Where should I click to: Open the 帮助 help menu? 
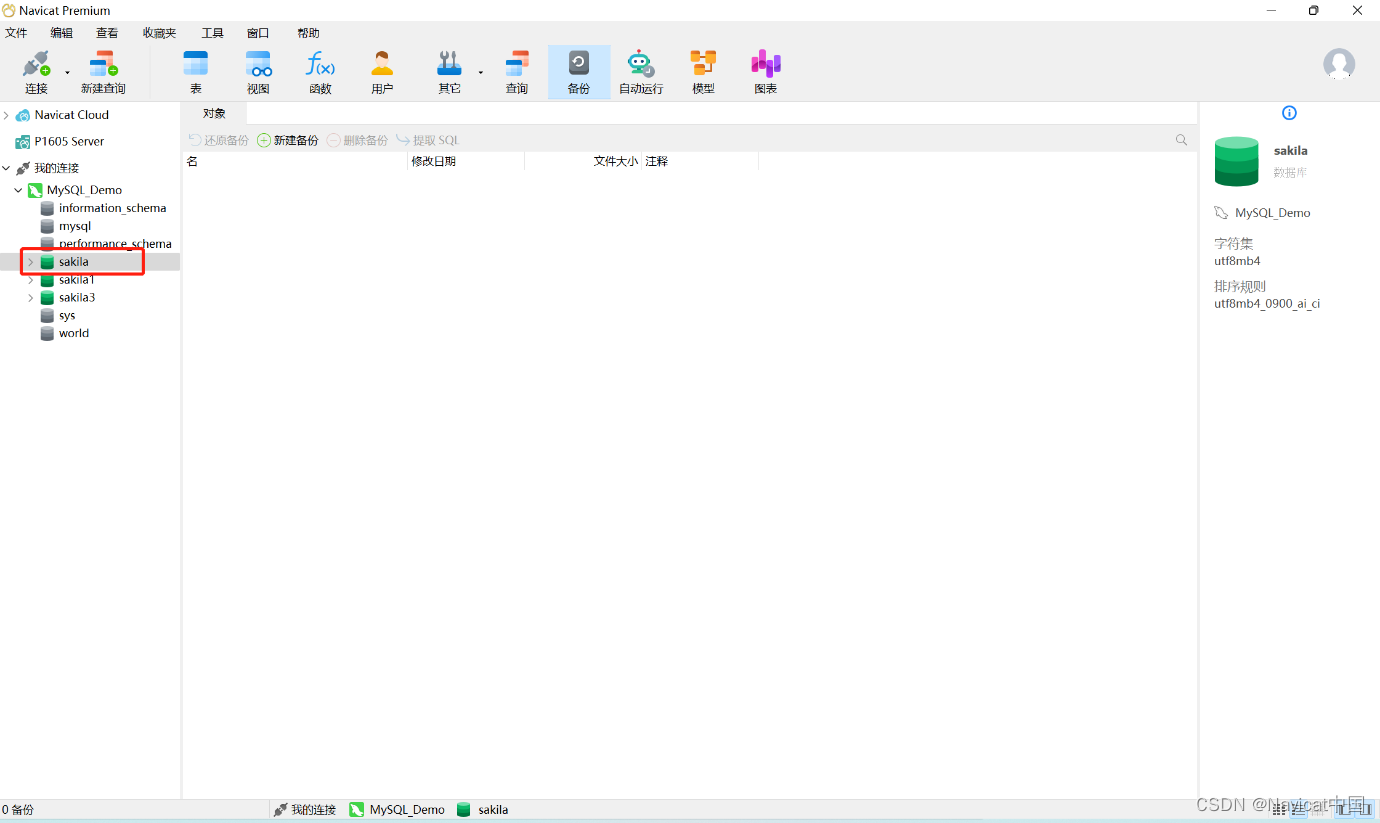coord(308,33)
